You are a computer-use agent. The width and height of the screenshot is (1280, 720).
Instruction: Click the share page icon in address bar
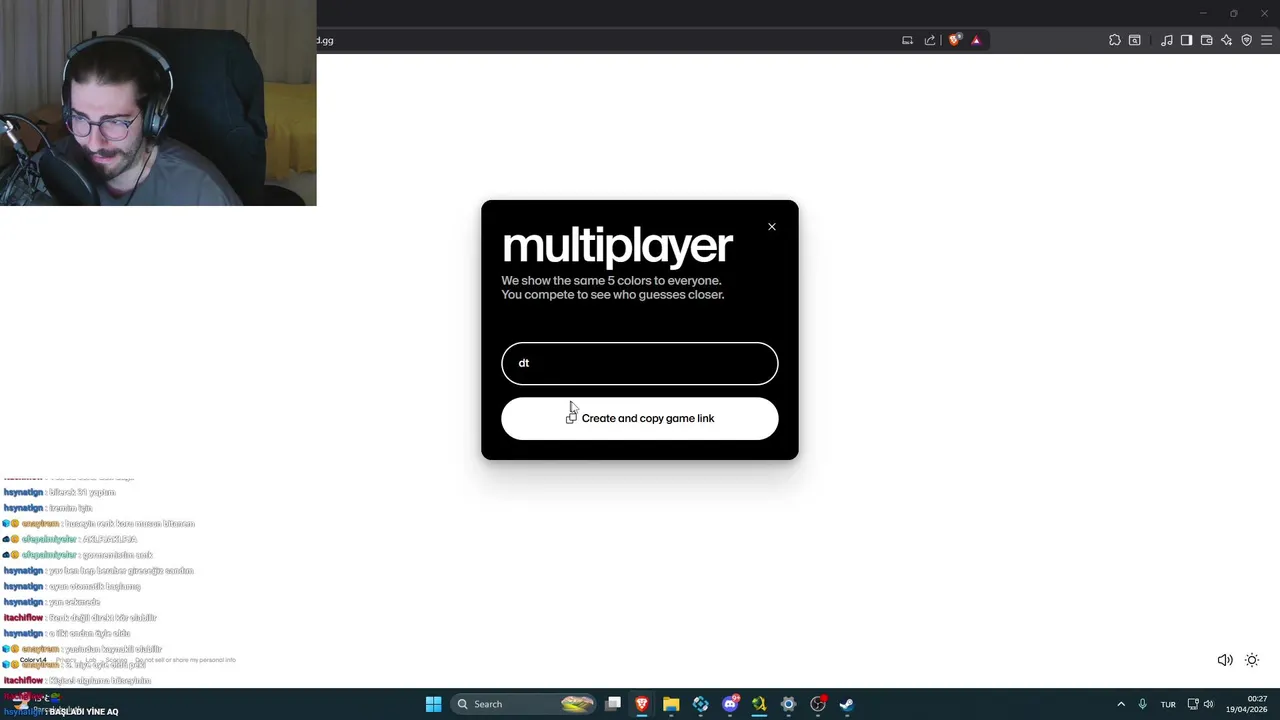(930, 40)
